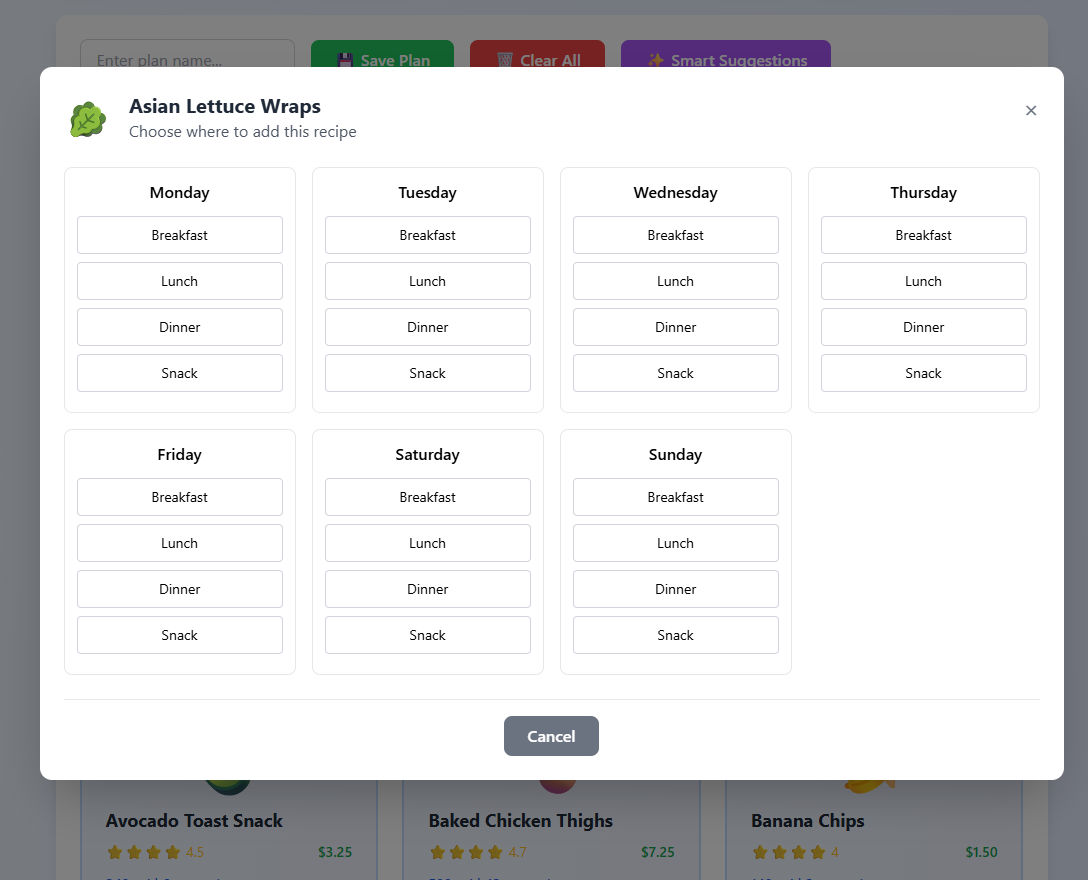Open Smart Suggestions behind the dialog
The width and height of the screenshot is (1088, 880).
tap(726, 55)
